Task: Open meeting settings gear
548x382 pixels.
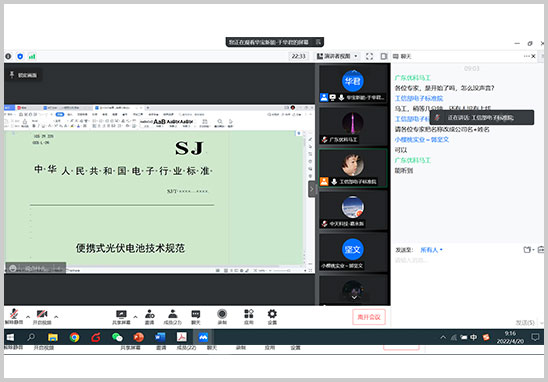Action: pyautogui.click(x=272, y=317)
